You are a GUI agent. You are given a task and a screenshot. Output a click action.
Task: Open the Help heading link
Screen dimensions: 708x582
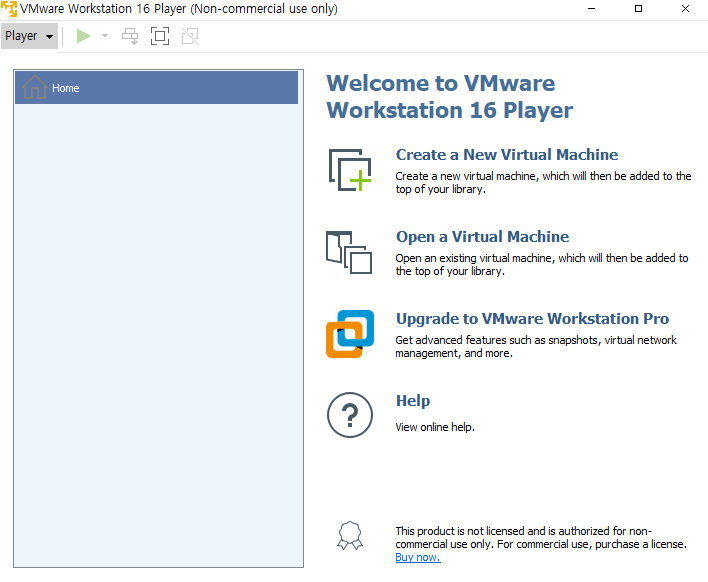pyautogui.click(x=413, y=400)
